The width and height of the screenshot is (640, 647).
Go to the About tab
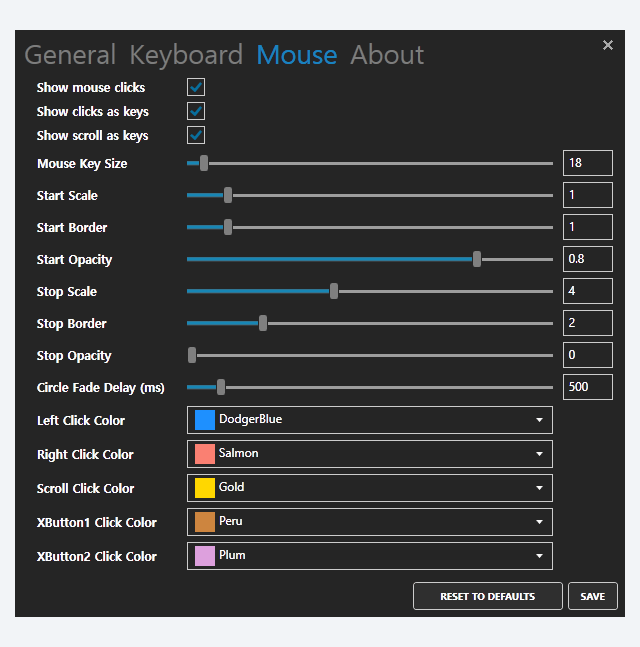click(387, 55)
